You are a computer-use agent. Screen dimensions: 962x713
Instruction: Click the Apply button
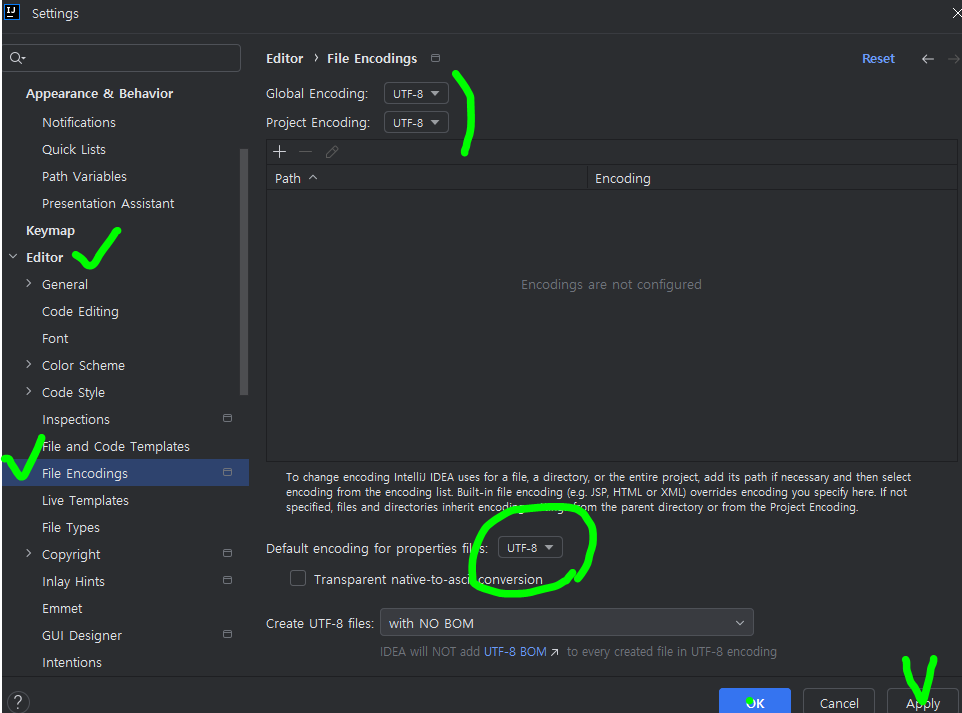pyautogui.click(x=923, y=703)
